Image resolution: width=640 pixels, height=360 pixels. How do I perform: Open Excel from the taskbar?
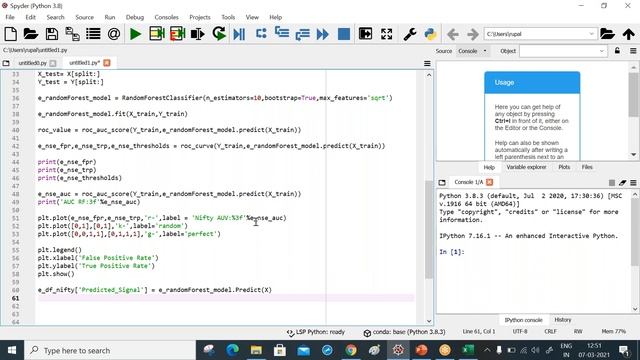468,350
